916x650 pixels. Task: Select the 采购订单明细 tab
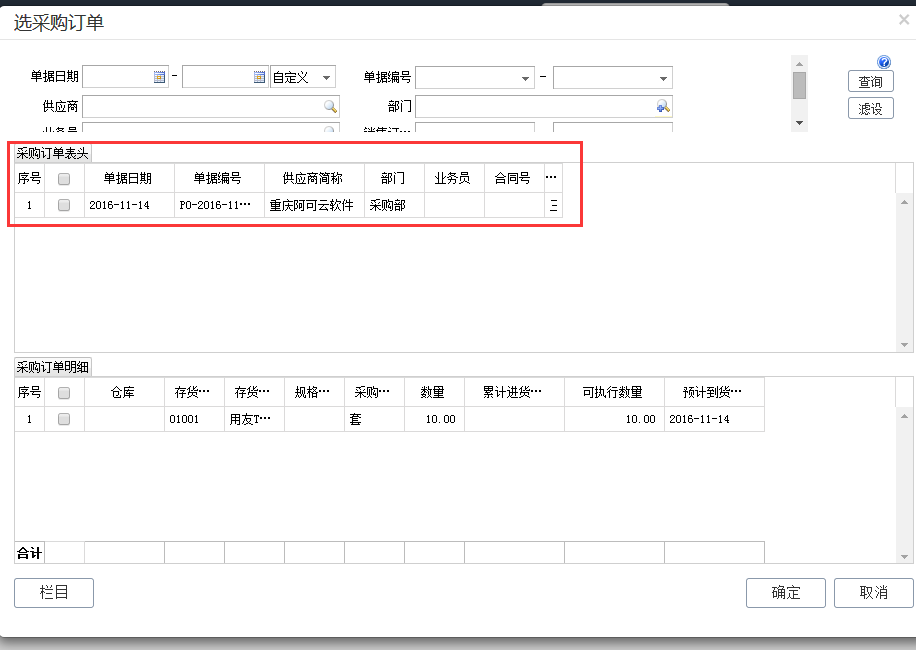tap(53, 367)
